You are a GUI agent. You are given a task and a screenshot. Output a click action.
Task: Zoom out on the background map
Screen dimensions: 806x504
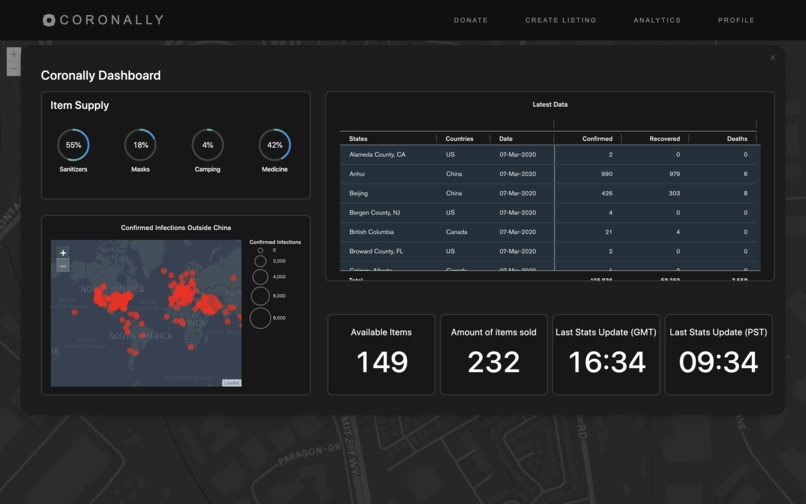(x=13, y=68)
